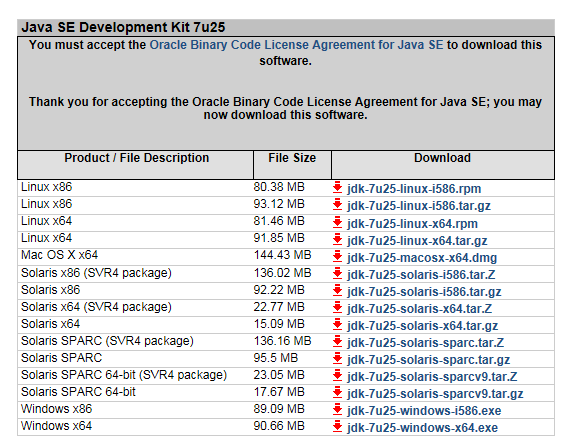The width and height of the screenshot is (571, 437).
Task: Click download arrow icon for jdk-7u25-linux-x64.tar.gz
Action: pyautogui.click(x=338, y=240)
